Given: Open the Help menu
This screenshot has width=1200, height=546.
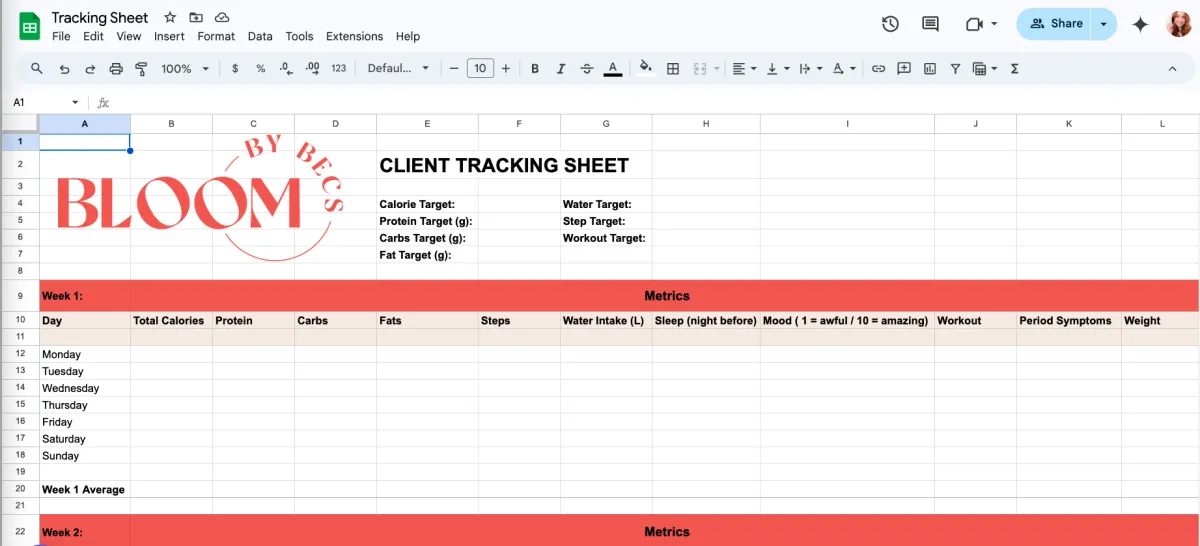Looking at the screenshot, I should (408, 36).
